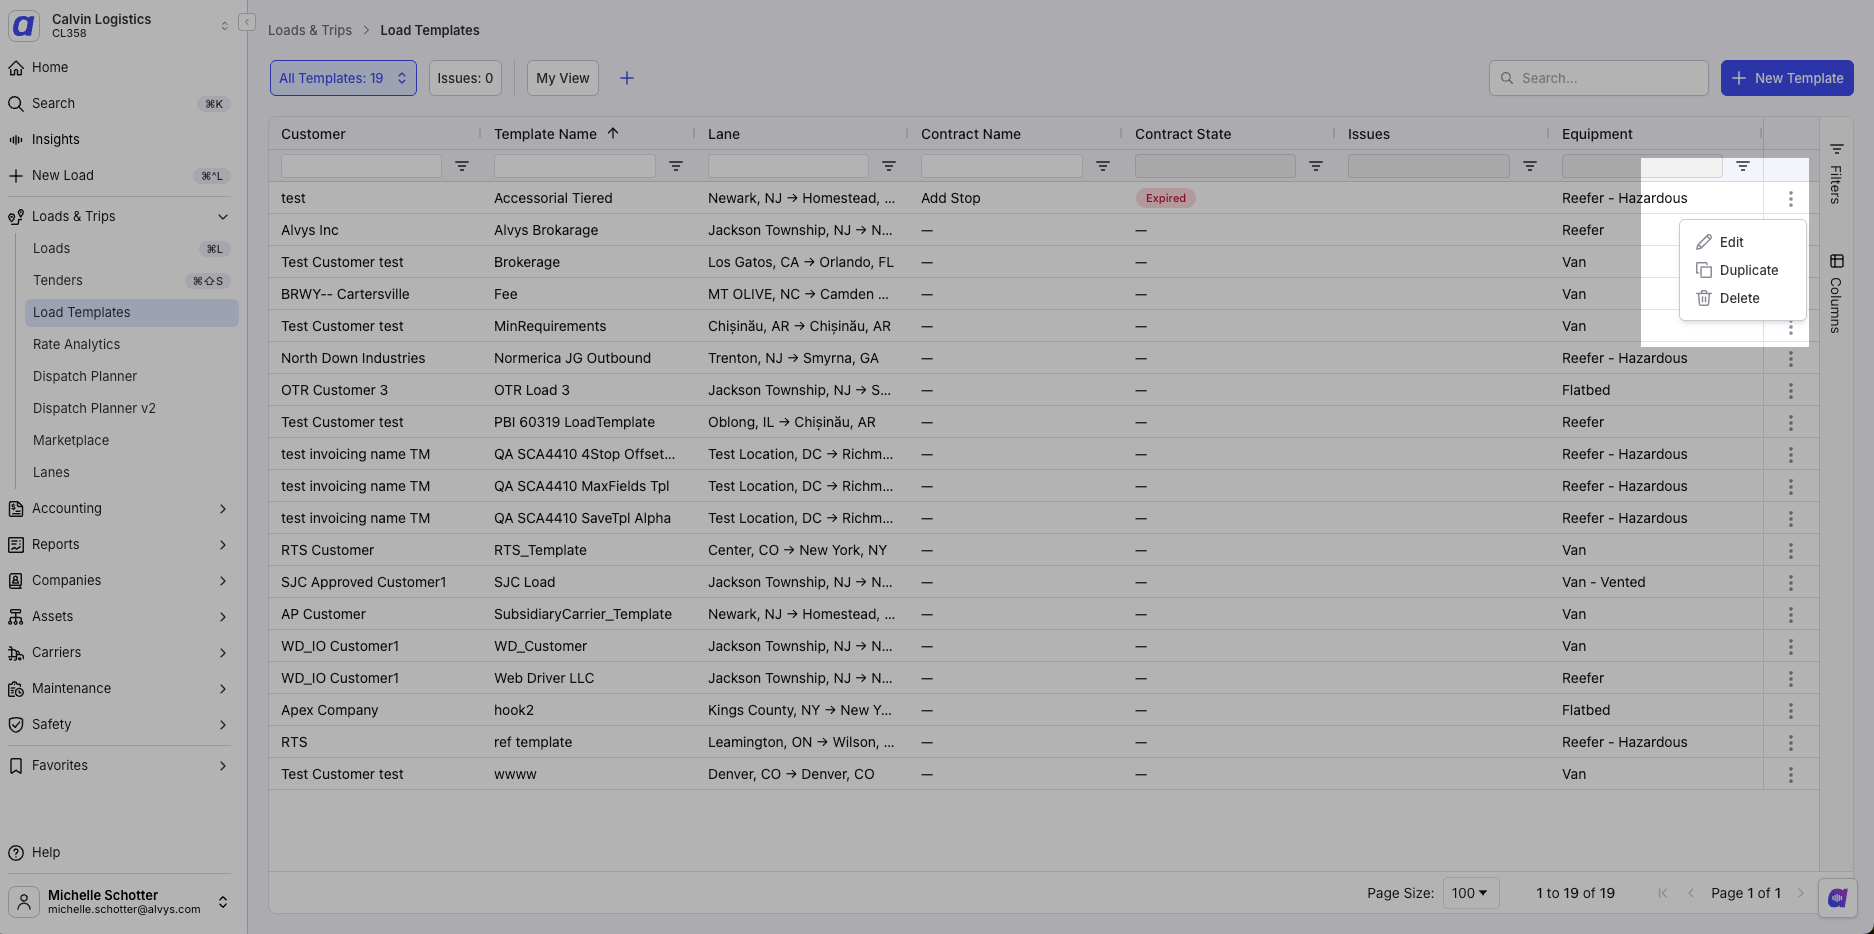Viewport: 1874px width, 934px height.
Task: Collapse the Loads & Trips section
Action: [223, 216]
